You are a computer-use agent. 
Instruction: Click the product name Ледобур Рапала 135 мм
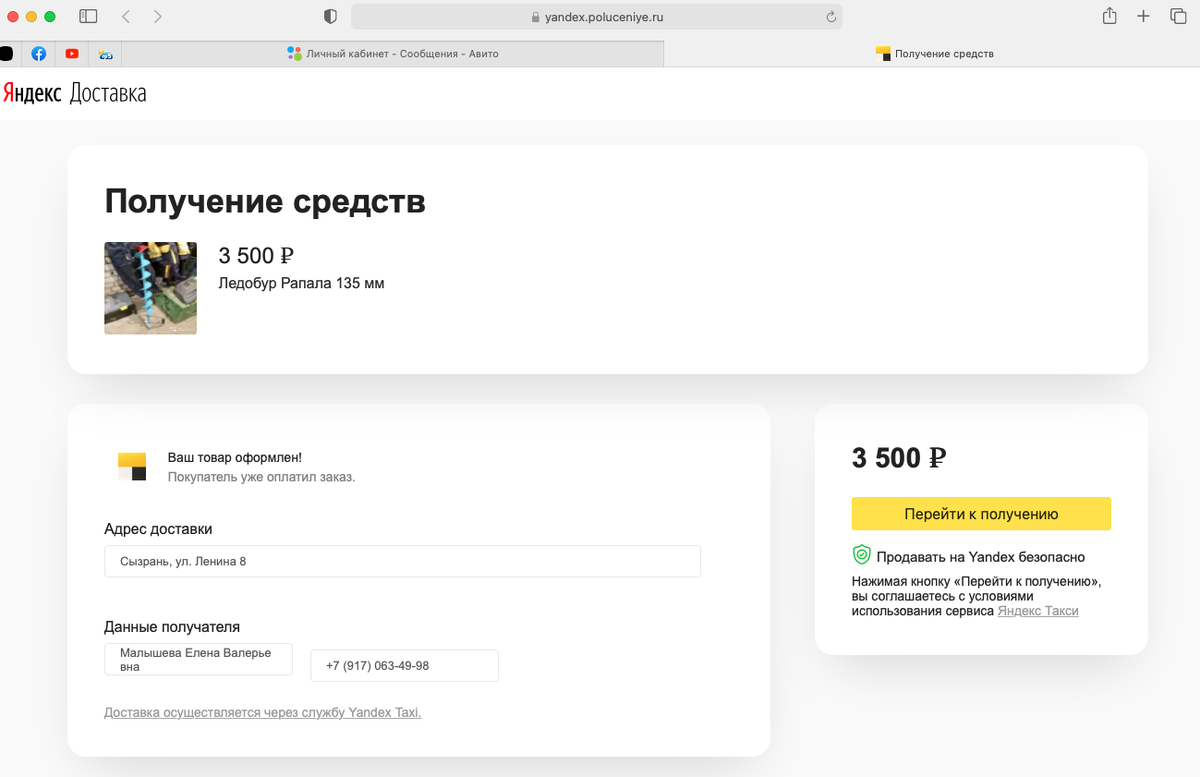point(301,283)
